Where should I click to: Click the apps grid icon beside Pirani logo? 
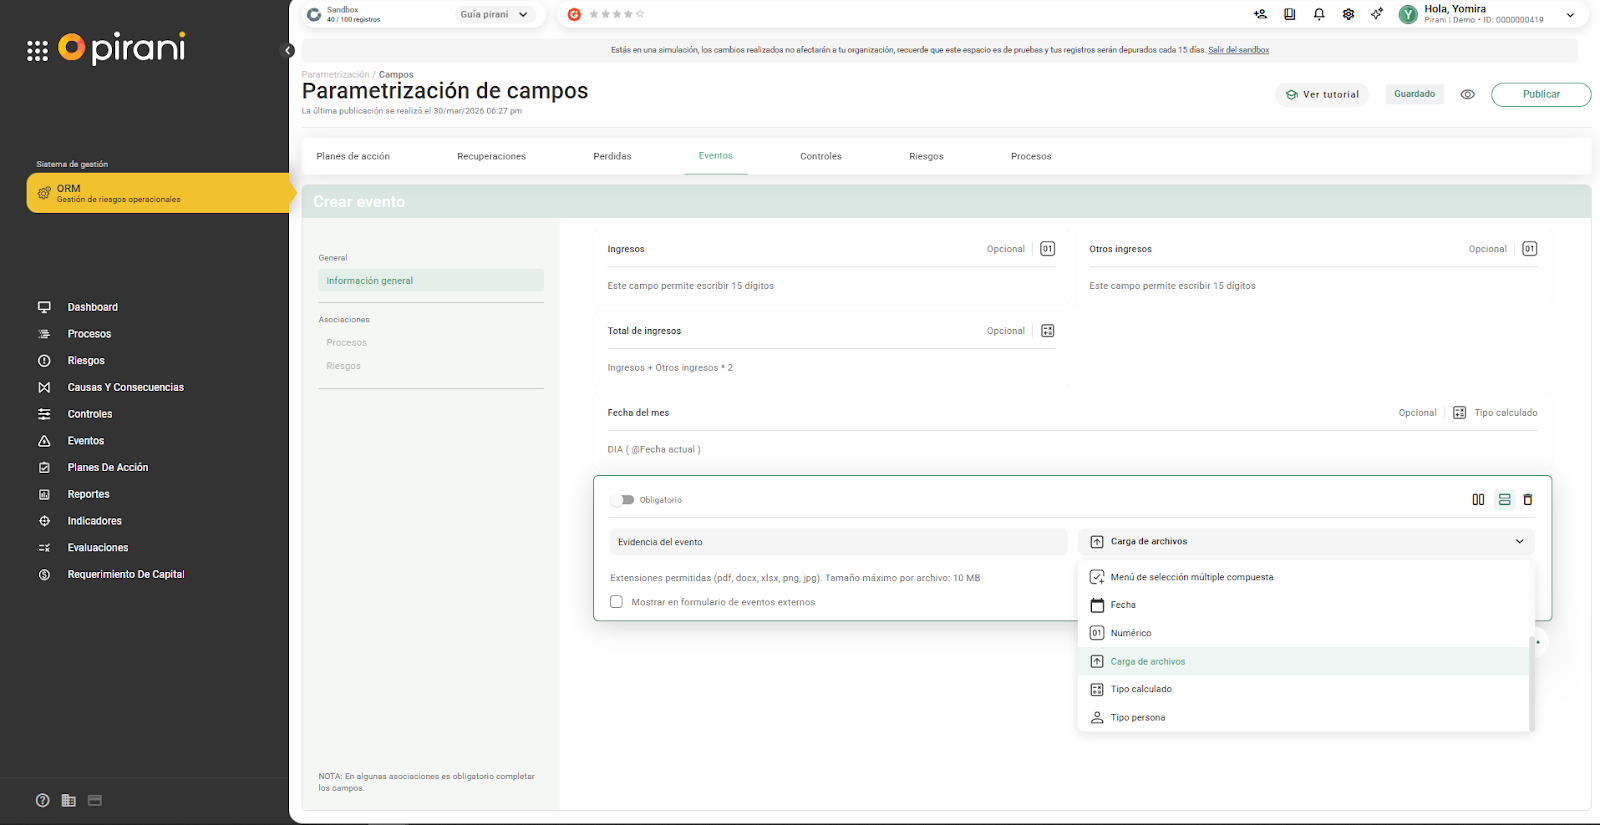coord(37,51)
